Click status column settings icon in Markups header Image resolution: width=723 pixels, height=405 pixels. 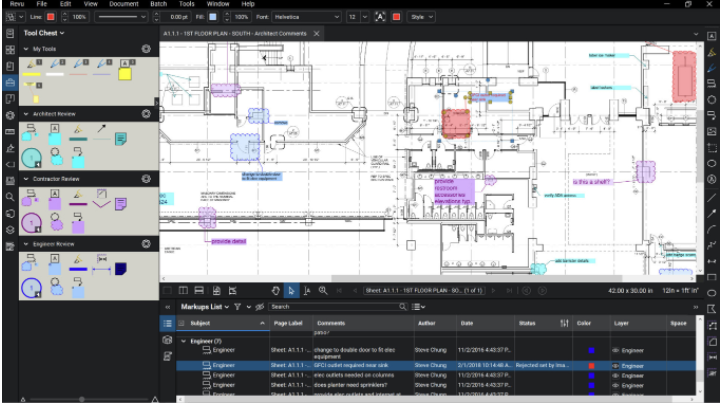point(564,323)
